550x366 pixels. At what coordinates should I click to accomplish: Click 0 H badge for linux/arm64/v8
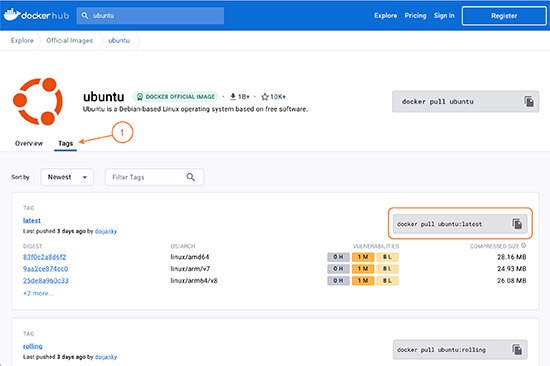(338, 281)
